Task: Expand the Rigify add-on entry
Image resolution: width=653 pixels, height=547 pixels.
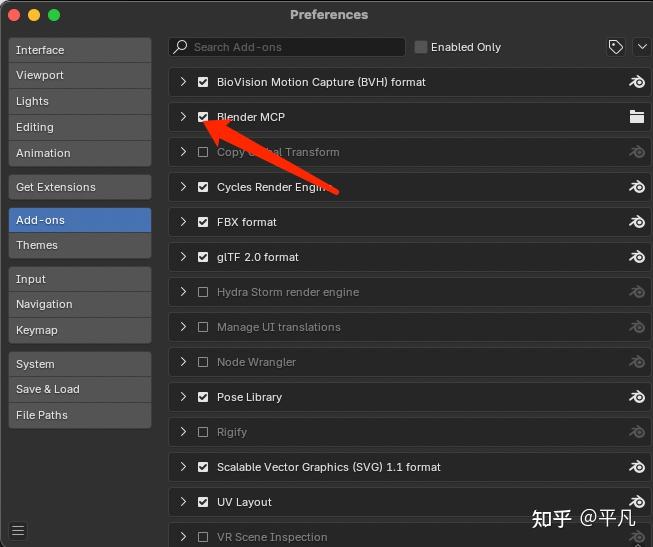Action: click(x=183, y=432)
